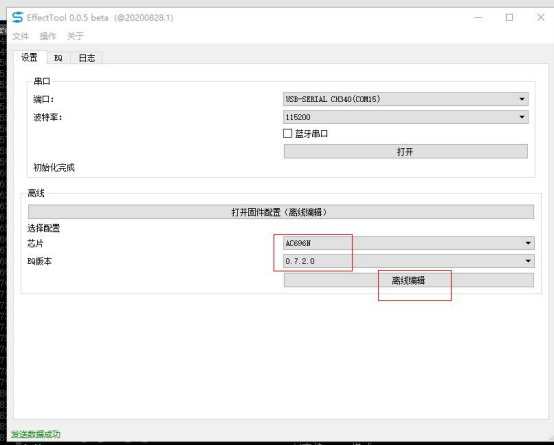Expand the 波特率 baud rate dropdown

click(x=406, y=117)
